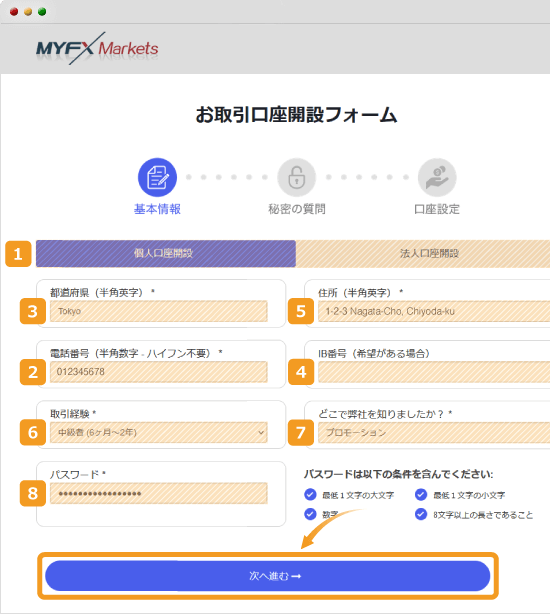
Task: Click the MYFX Markets logo
Action: tap(97, 49)
